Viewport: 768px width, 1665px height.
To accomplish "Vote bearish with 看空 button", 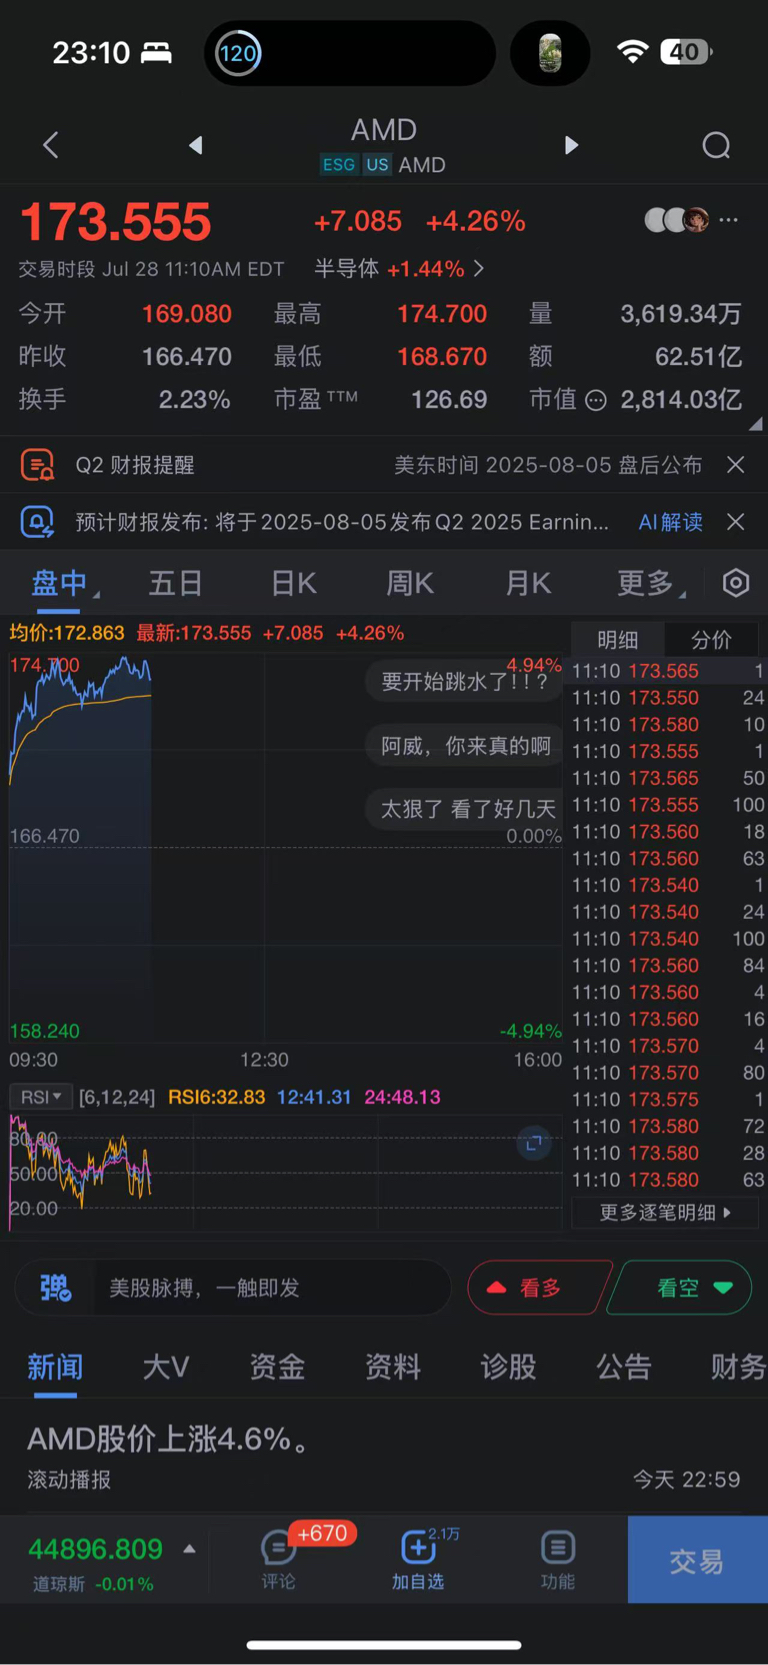I will 680,1288.
